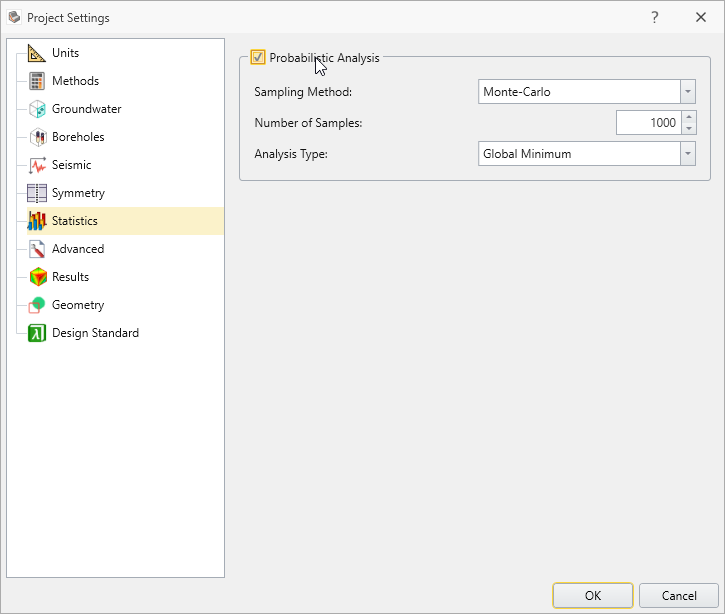
Task: Select the Seismic category
Action: 71,165
